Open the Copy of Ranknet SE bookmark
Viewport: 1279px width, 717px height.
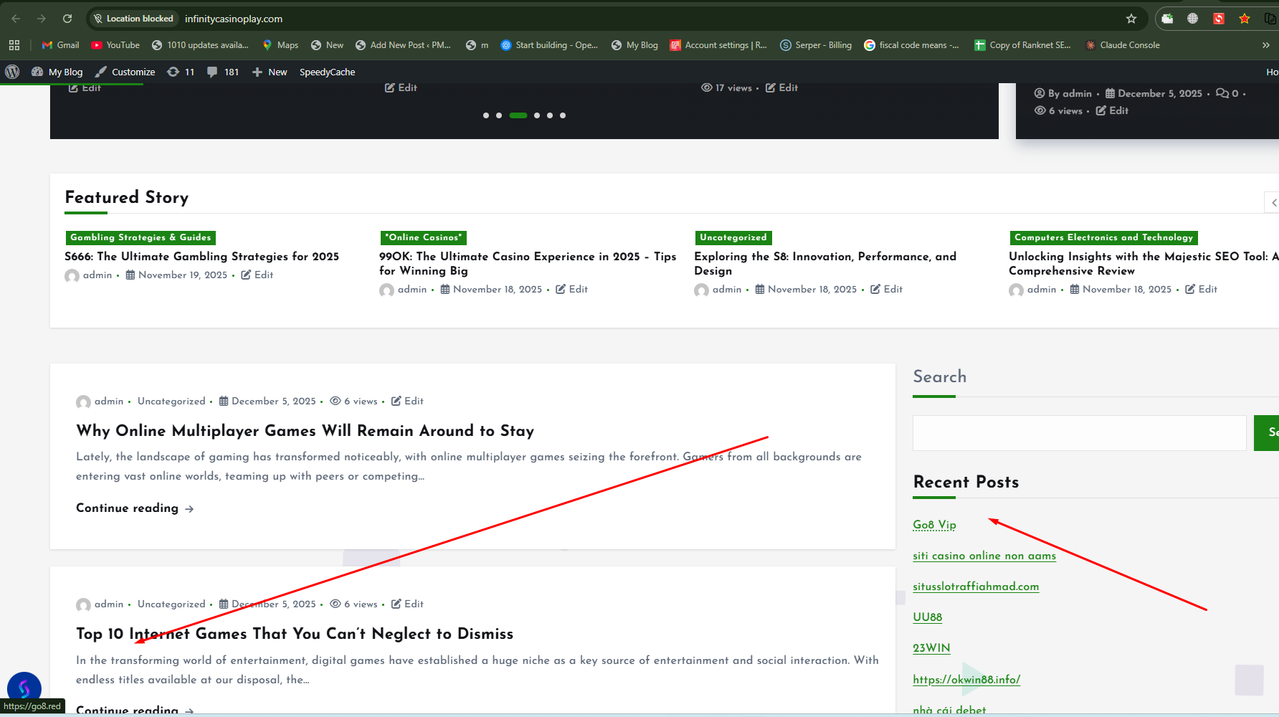(x=1022, y=45)
